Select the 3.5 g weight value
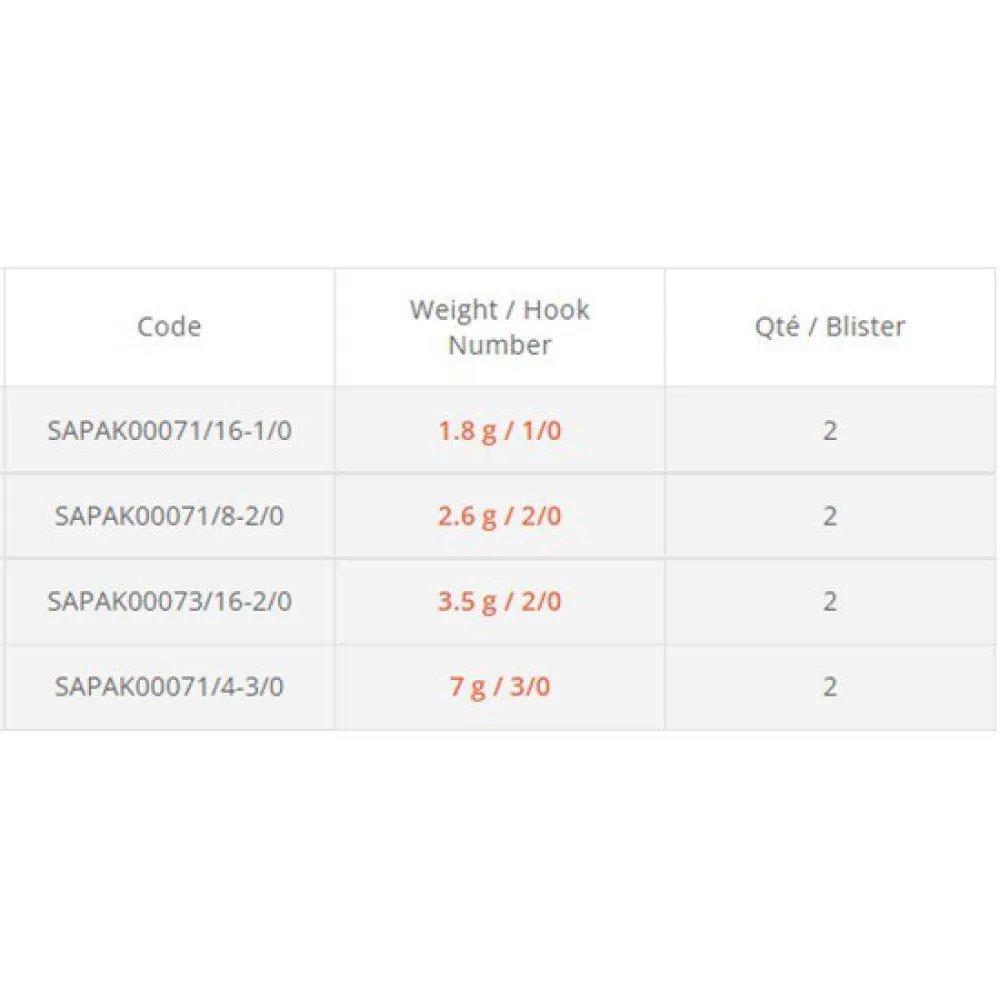The image size is (1000, 1000). (463, 602)
